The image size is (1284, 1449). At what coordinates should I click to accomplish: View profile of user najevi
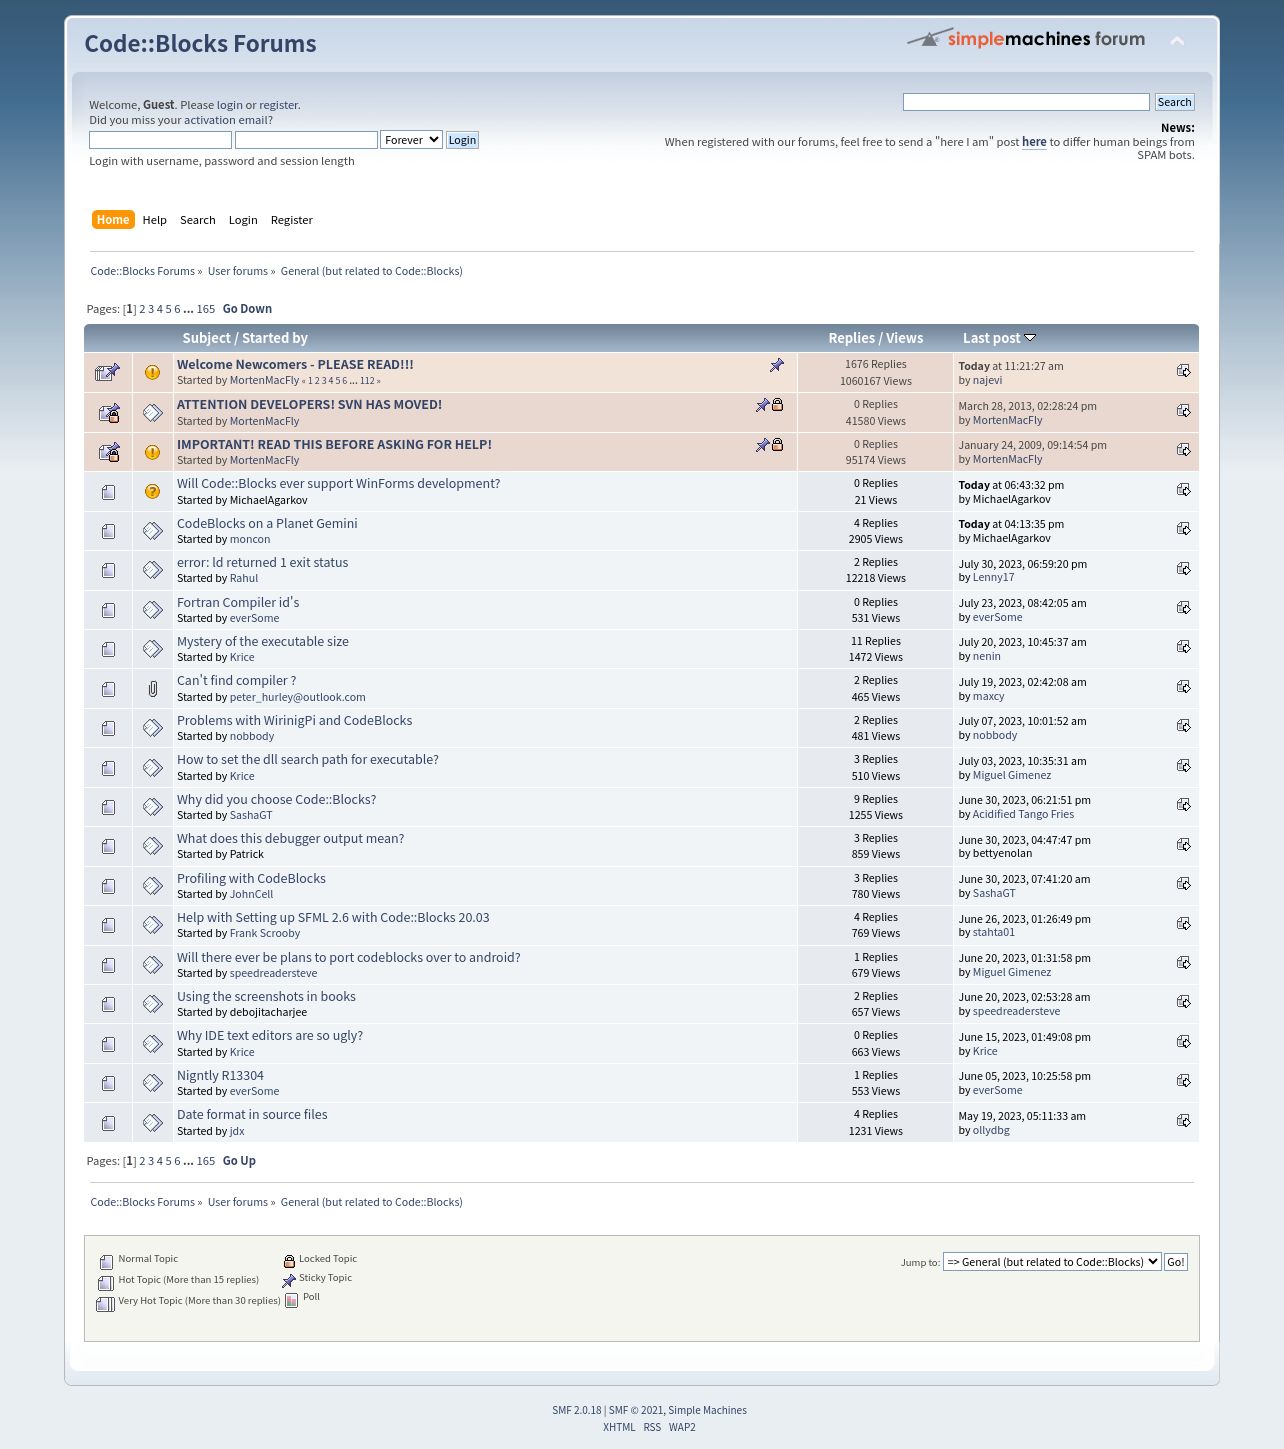tap(987, 380)
